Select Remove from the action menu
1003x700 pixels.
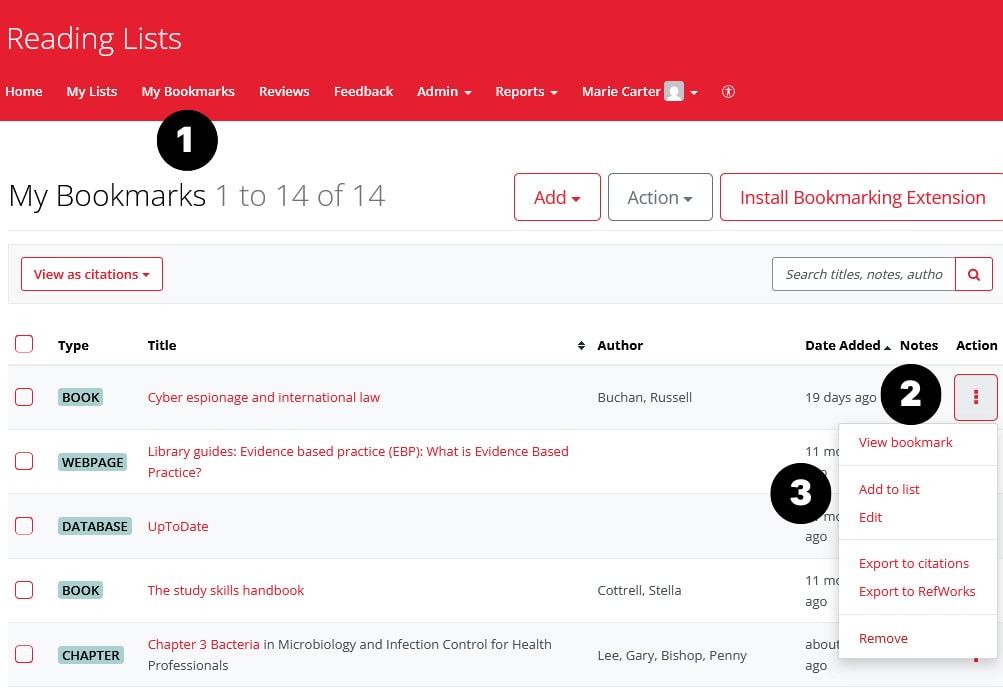point(883,638)
